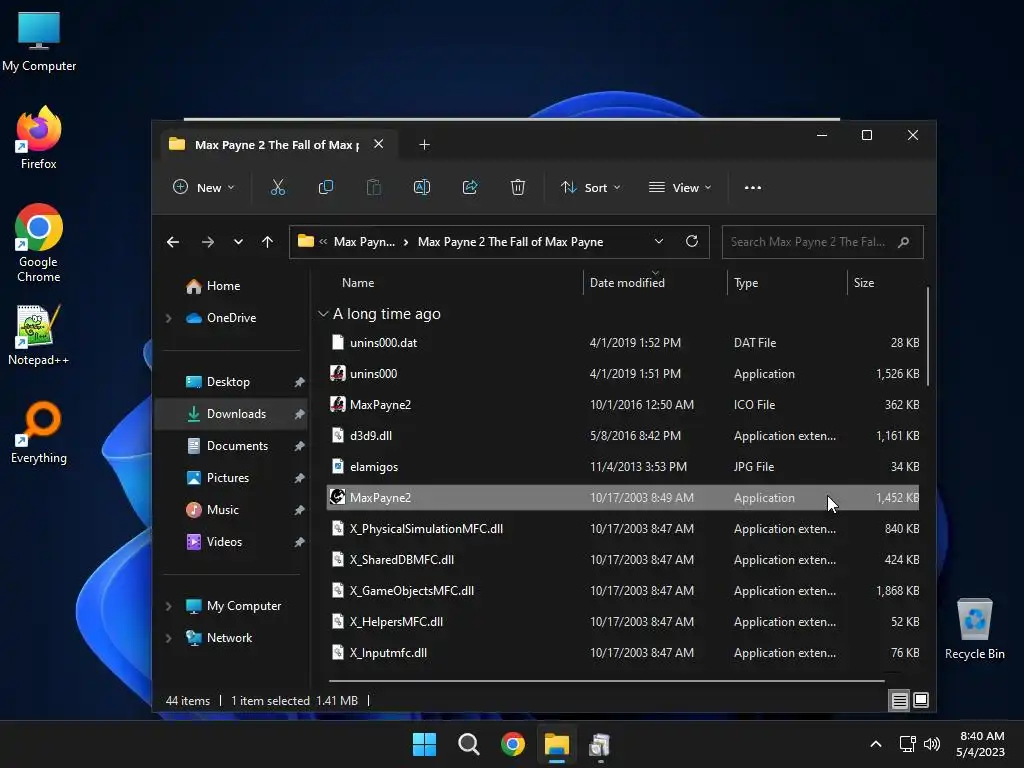
Task: Open Desktop in navigation pane
Action: pyautogui.click(x=228, y=382)
